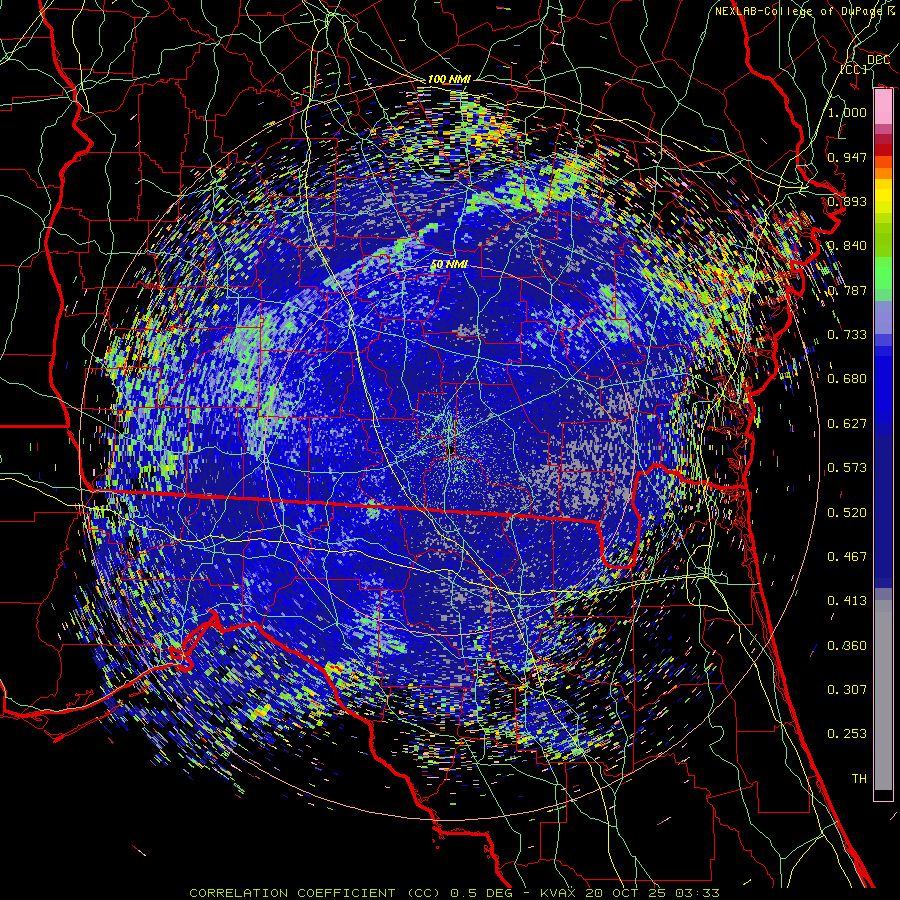Select the KVAX station identifier in caption

[x=560, y=893]
